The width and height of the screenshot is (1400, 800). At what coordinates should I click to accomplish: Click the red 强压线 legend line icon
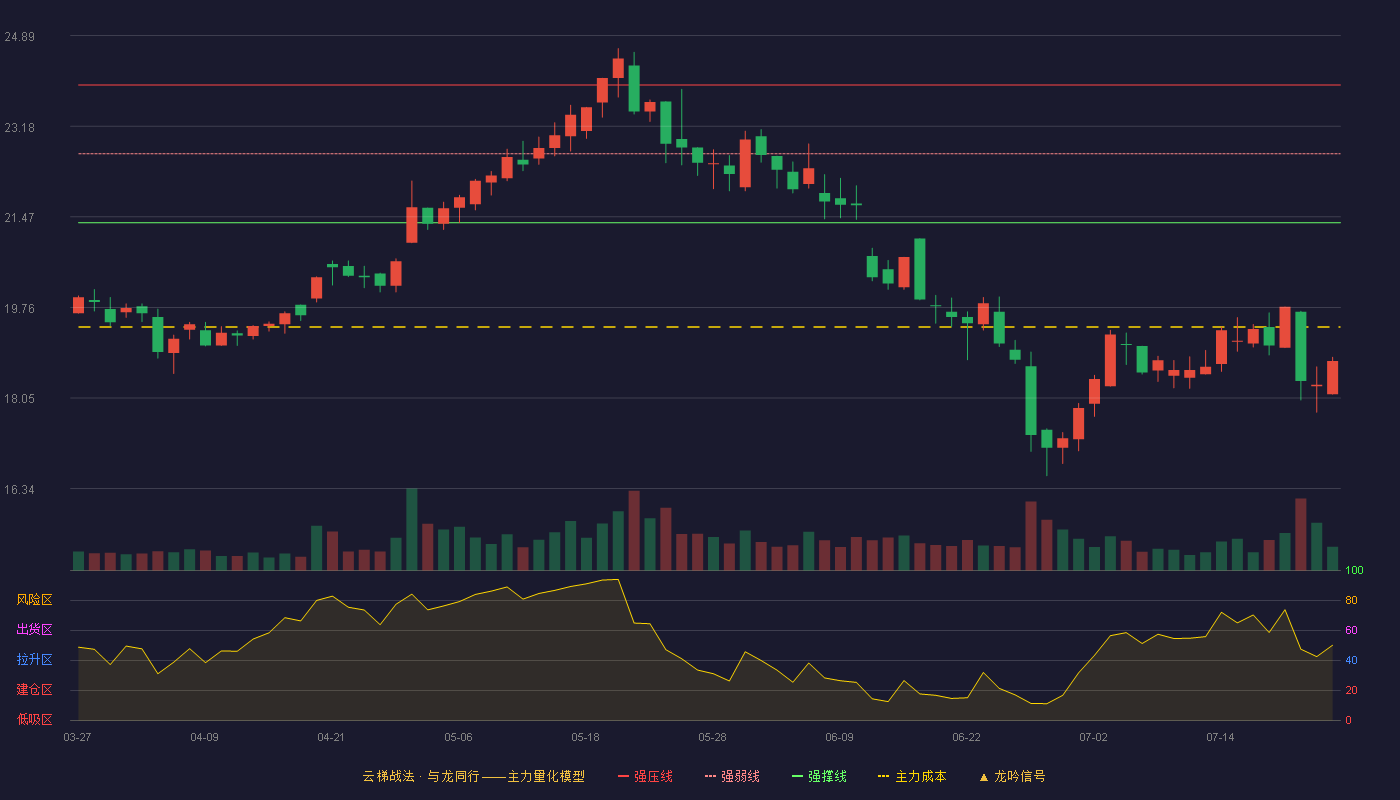(623, 776)
